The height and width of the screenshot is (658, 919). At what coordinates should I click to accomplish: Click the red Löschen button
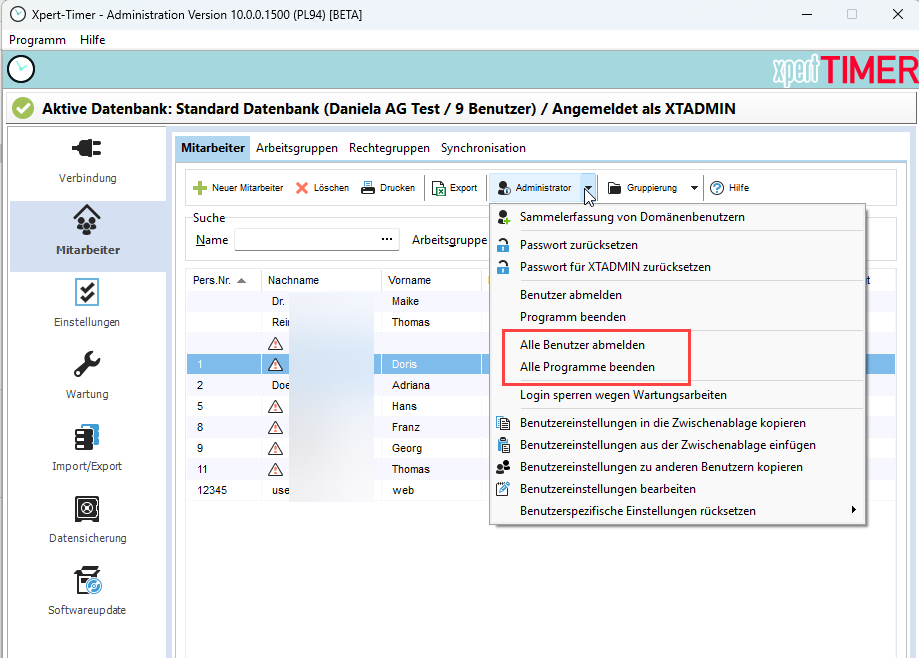coord(322,188)
